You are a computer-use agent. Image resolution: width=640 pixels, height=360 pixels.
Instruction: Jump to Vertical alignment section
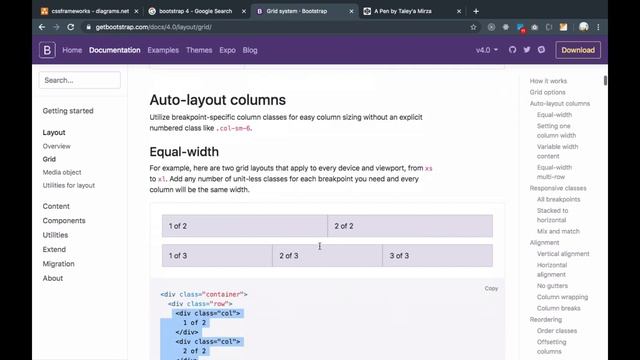tap(563, 254)
